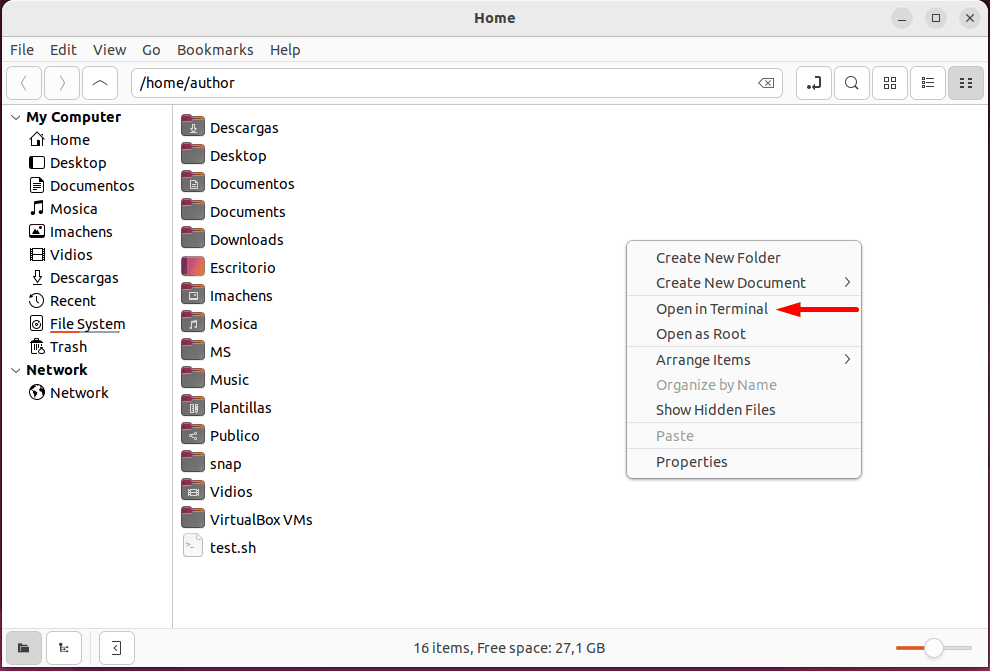
Task: Select the Documentos folder in file list
Action: tap(237, 184)
